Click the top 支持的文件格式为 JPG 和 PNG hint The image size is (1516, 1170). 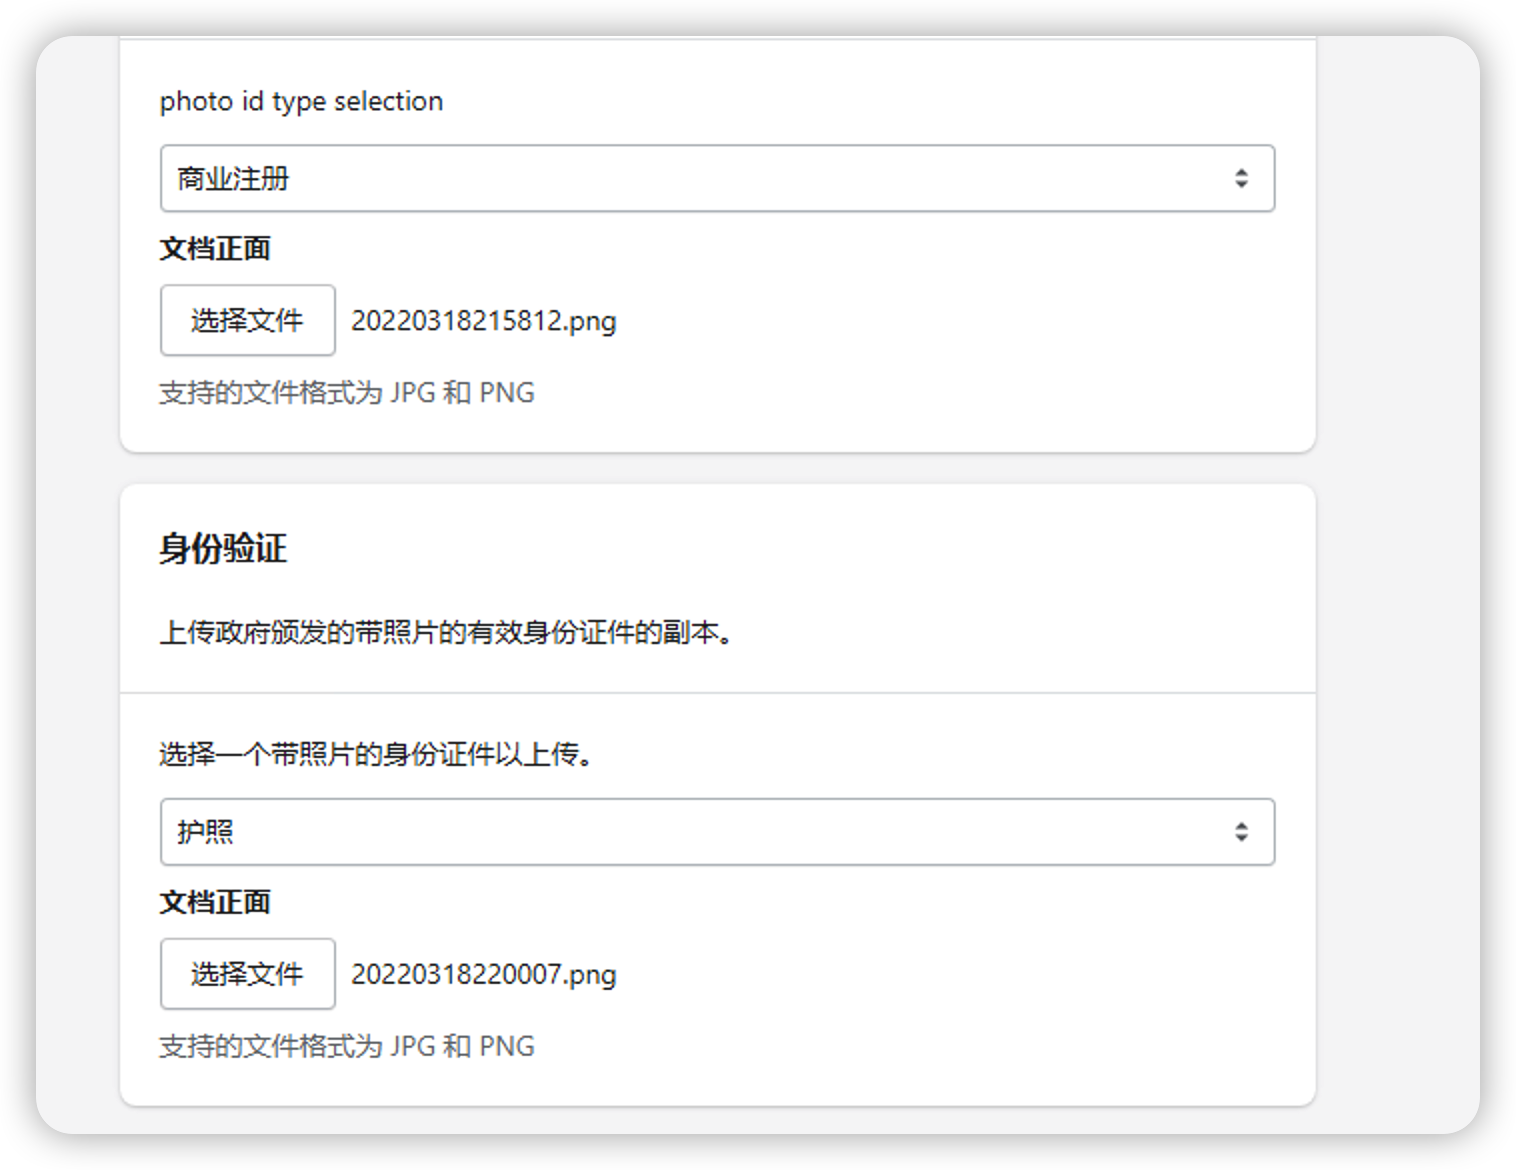(x=347, y=392)
